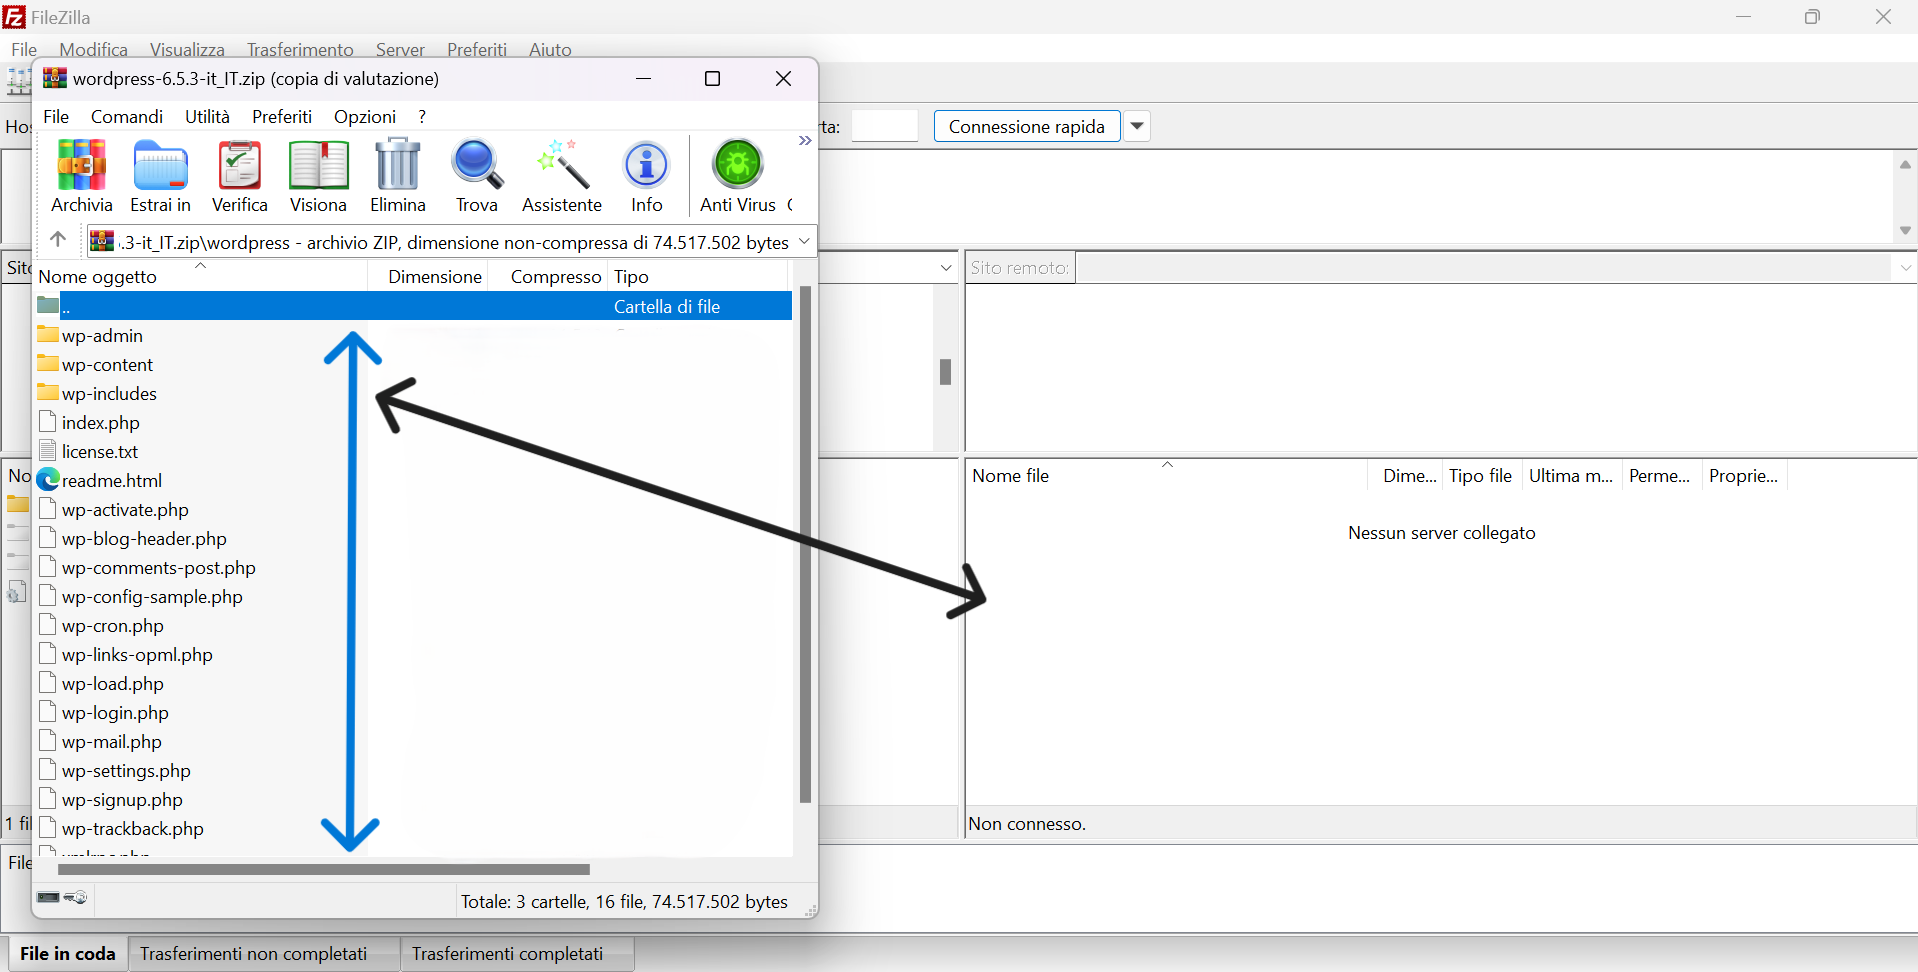The image size is (1918, 972).
Task: Expand hidden toolbar items with the chevron
Action: point(804,141)
